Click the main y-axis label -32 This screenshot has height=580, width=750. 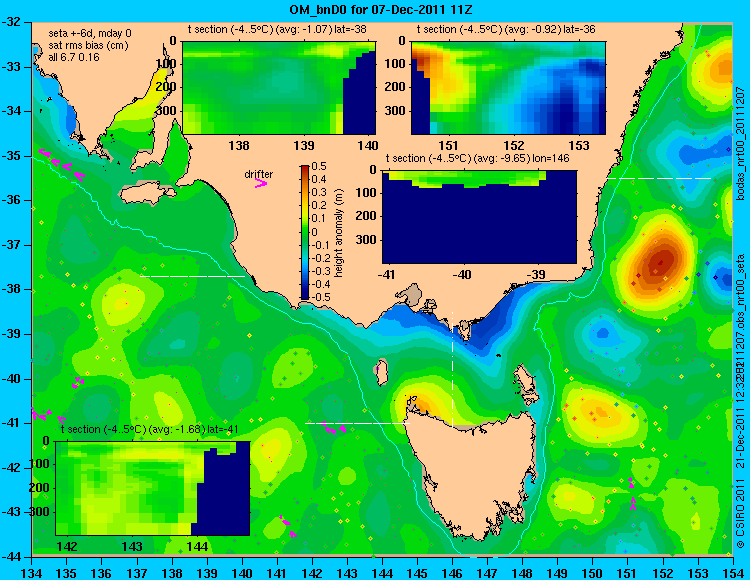tap(13, 22)
